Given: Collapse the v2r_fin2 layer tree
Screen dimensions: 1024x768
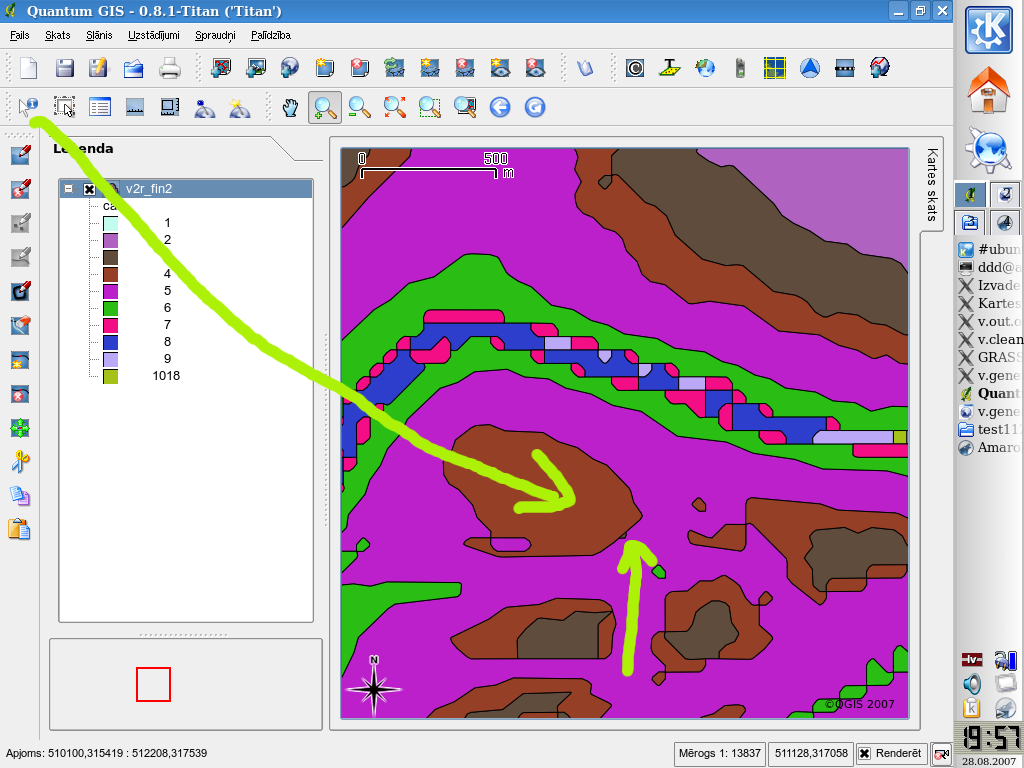Looking at the screenshot, I should tap(69, 189).
